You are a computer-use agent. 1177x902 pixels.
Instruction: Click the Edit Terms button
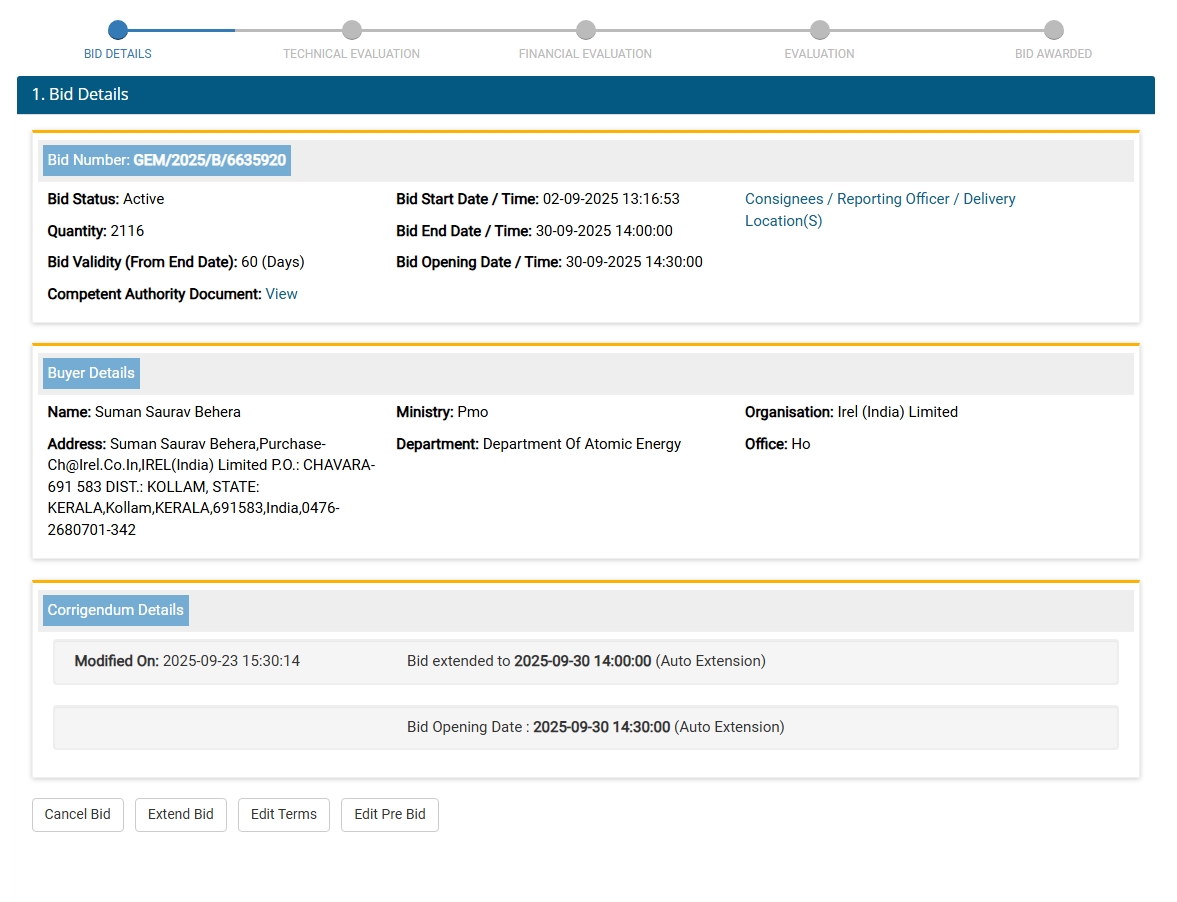click(x=284, y=814)
